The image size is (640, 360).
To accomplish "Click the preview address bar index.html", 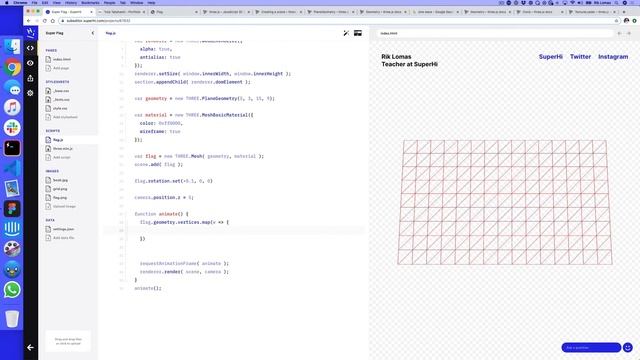I will click(495, 33).
